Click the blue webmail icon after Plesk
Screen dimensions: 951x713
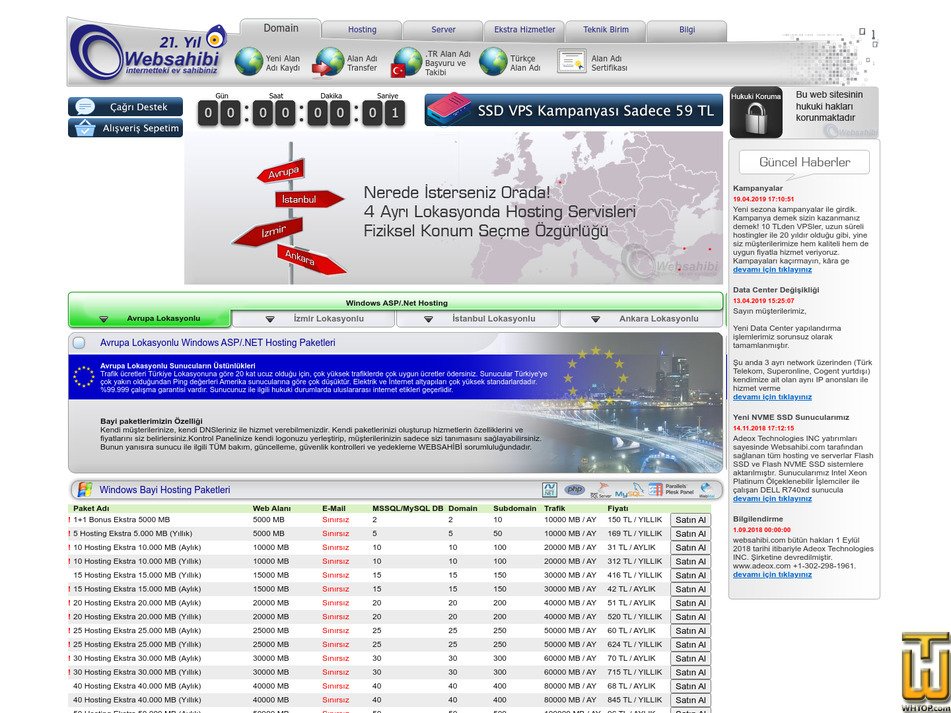(x=707, y=490)
